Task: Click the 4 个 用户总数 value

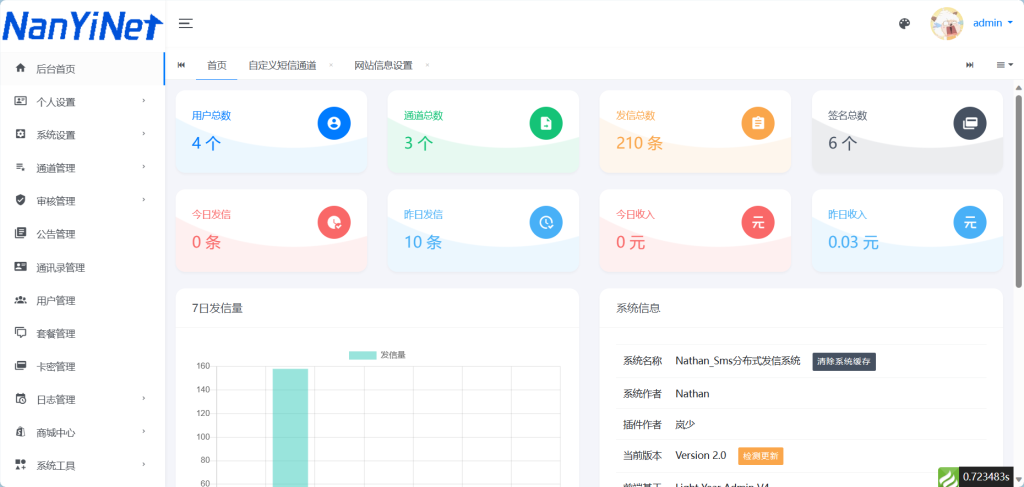Action: [206, 143]
